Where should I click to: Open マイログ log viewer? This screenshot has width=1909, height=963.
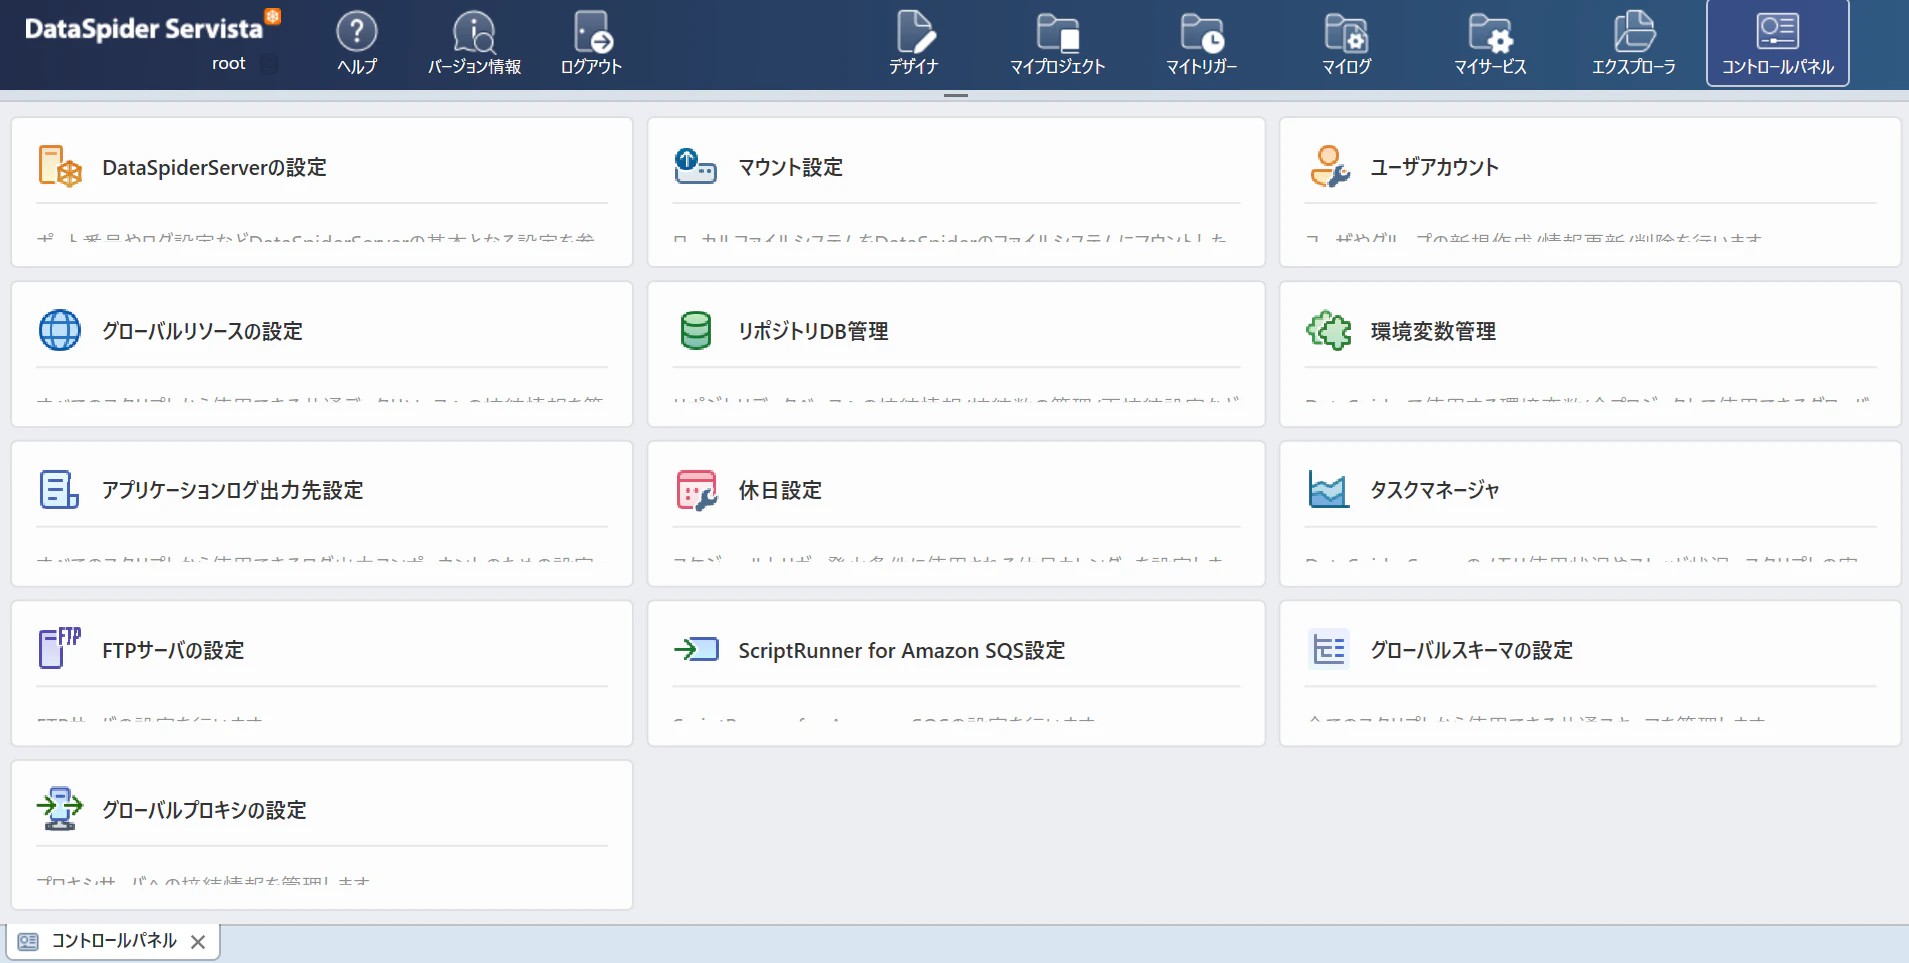pyautogui.click(x=1346, y=43)
